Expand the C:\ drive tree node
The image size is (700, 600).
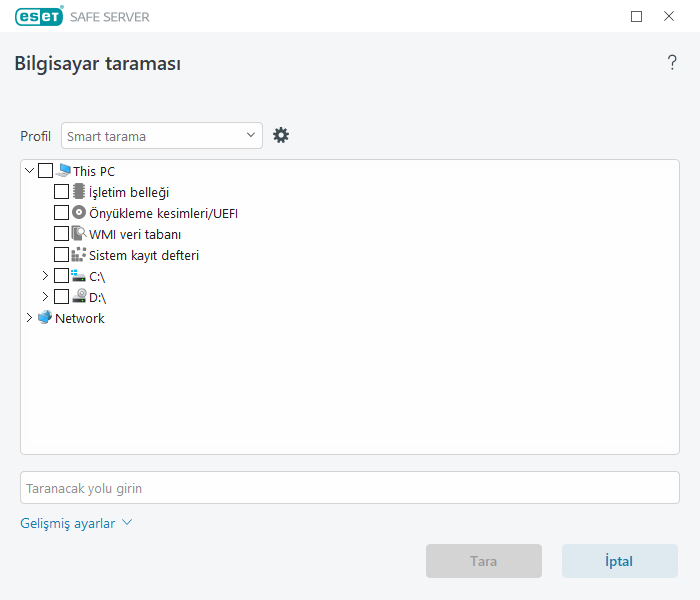(45, 276)
